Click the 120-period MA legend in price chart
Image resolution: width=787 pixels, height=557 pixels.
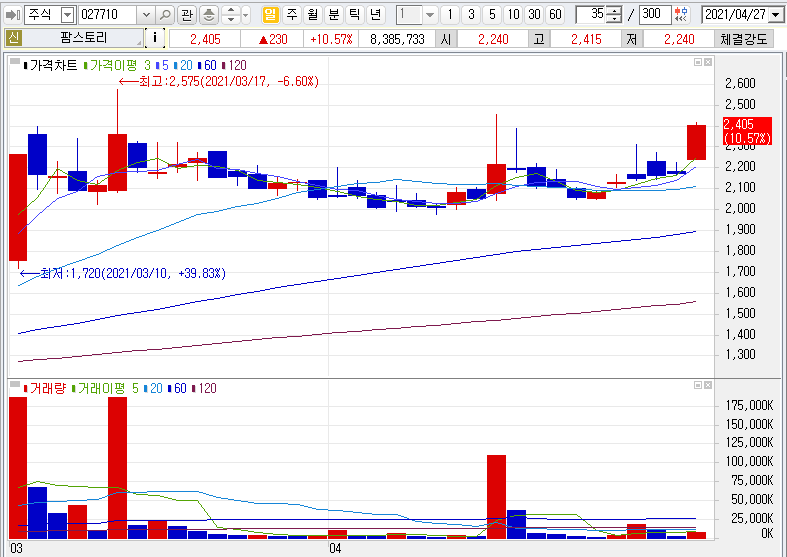[234, 65]
